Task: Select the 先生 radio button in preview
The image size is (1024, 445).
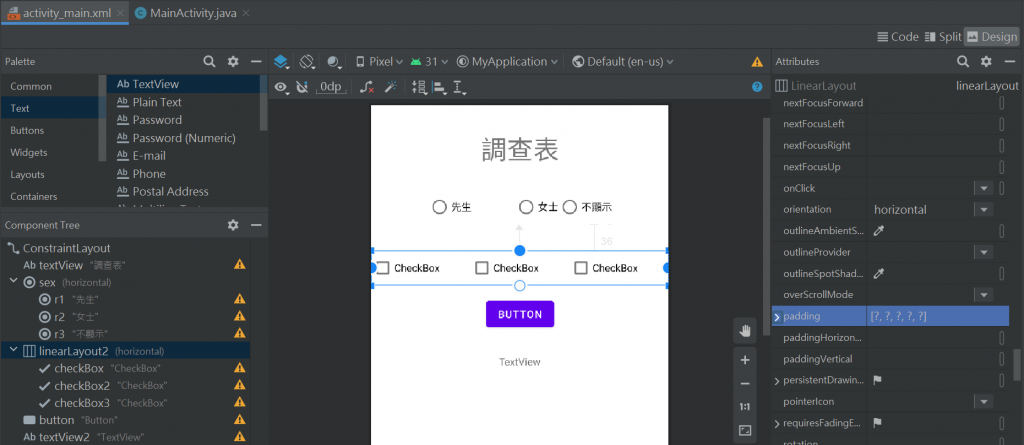Action: pyautogui.click(x=452, y=207)
